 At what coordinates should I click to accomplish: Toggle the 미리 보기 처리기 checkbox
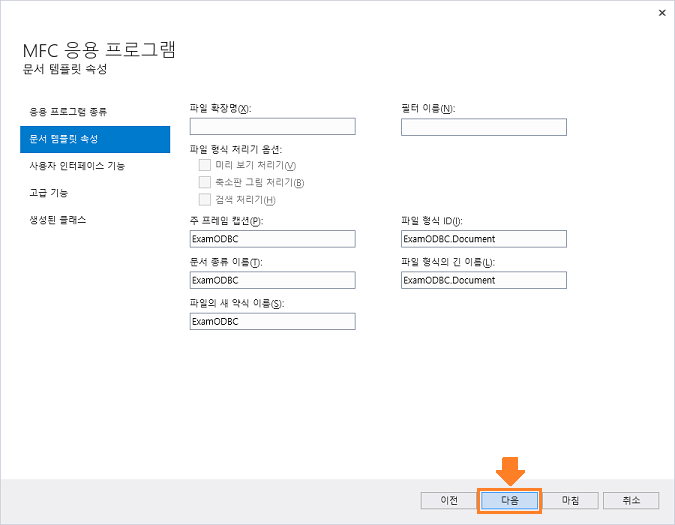coord(205,165)
